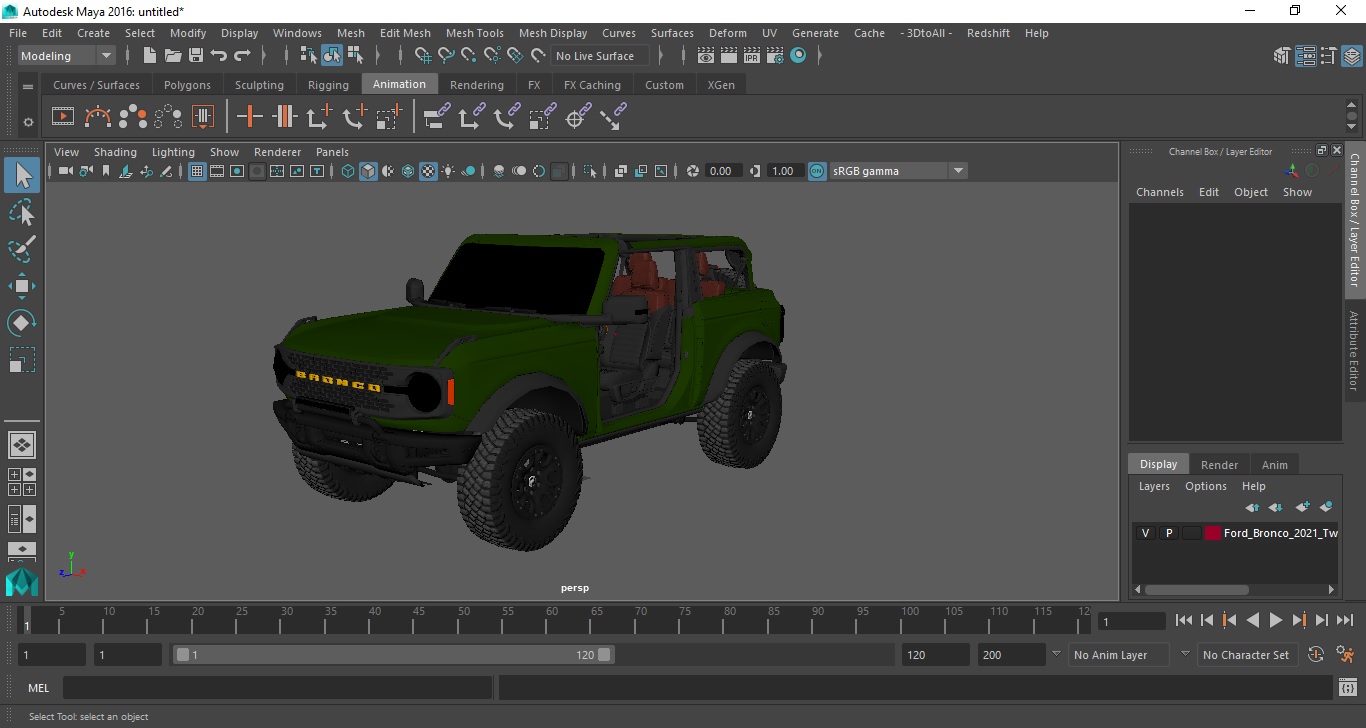This screenshot has width=1366, height=728.
Task: Open a scene with the folder icon
Action: coord(173,55)
